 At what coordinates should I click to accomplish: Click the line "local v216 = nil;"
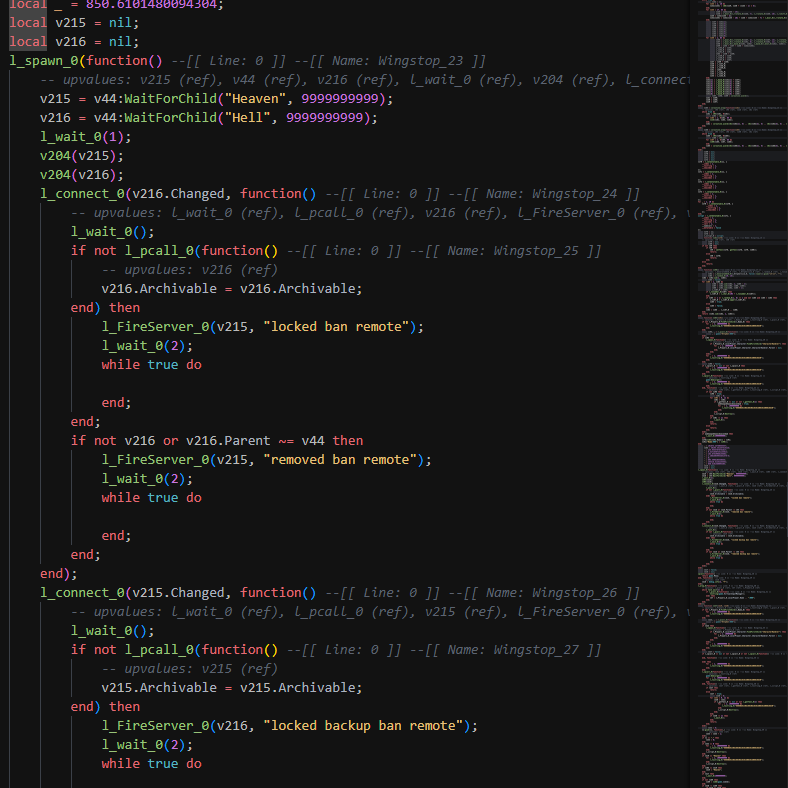tap(74, 42)
